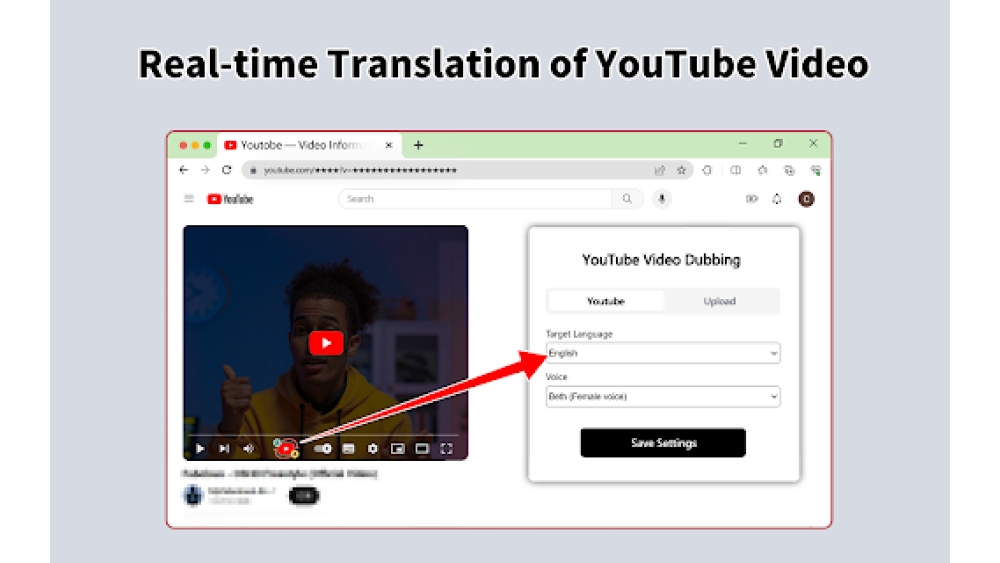This screenshot has height=563, width=1000.
Task: Click the dark subscribe button below video
Action: (304, 495)
